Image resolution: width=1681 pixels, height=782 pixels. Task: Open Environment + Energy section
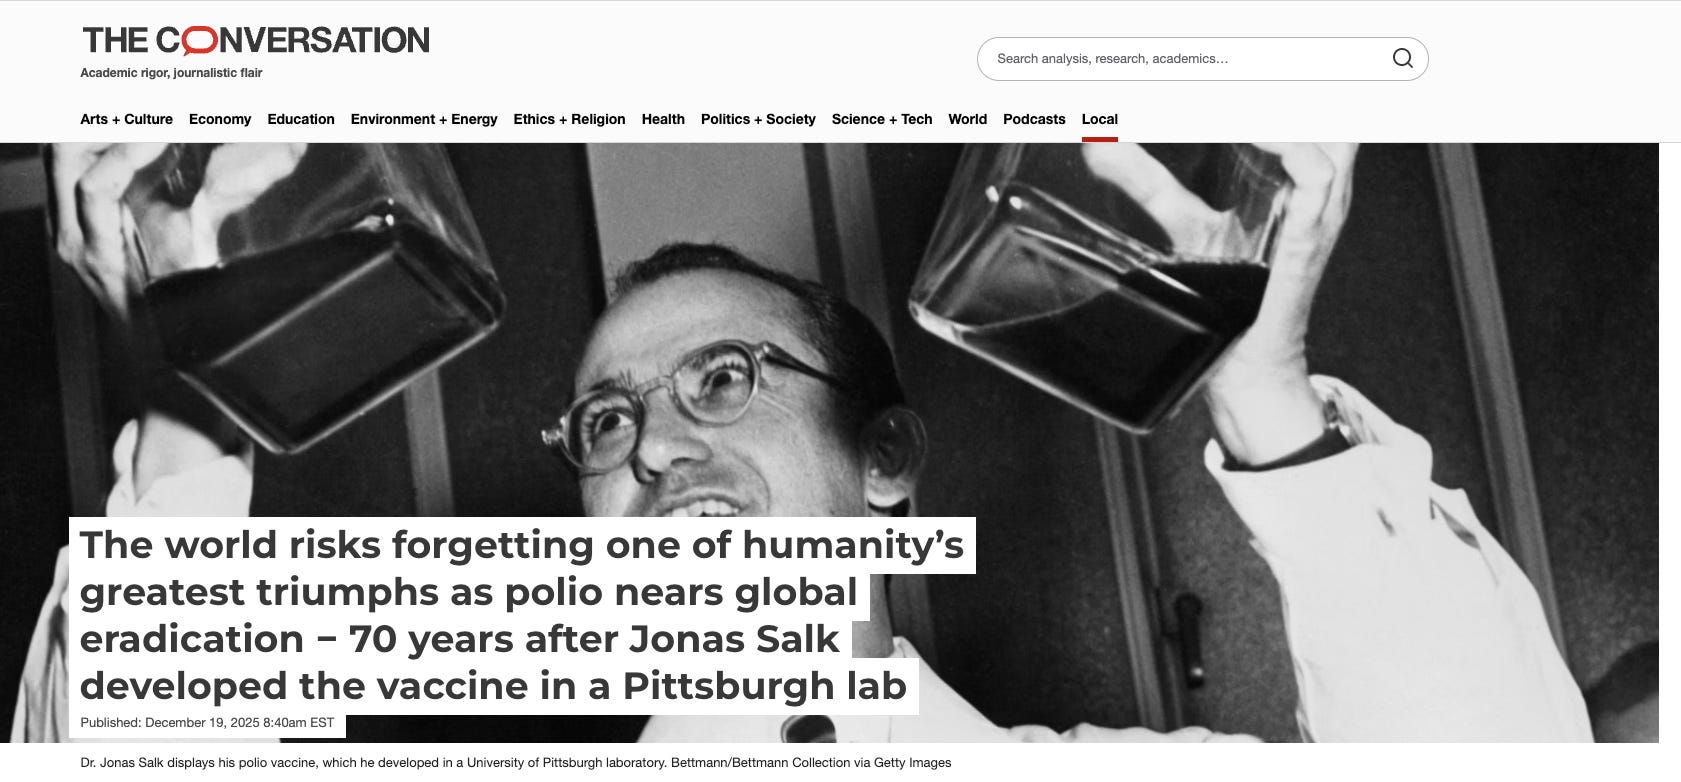point(424,119)
